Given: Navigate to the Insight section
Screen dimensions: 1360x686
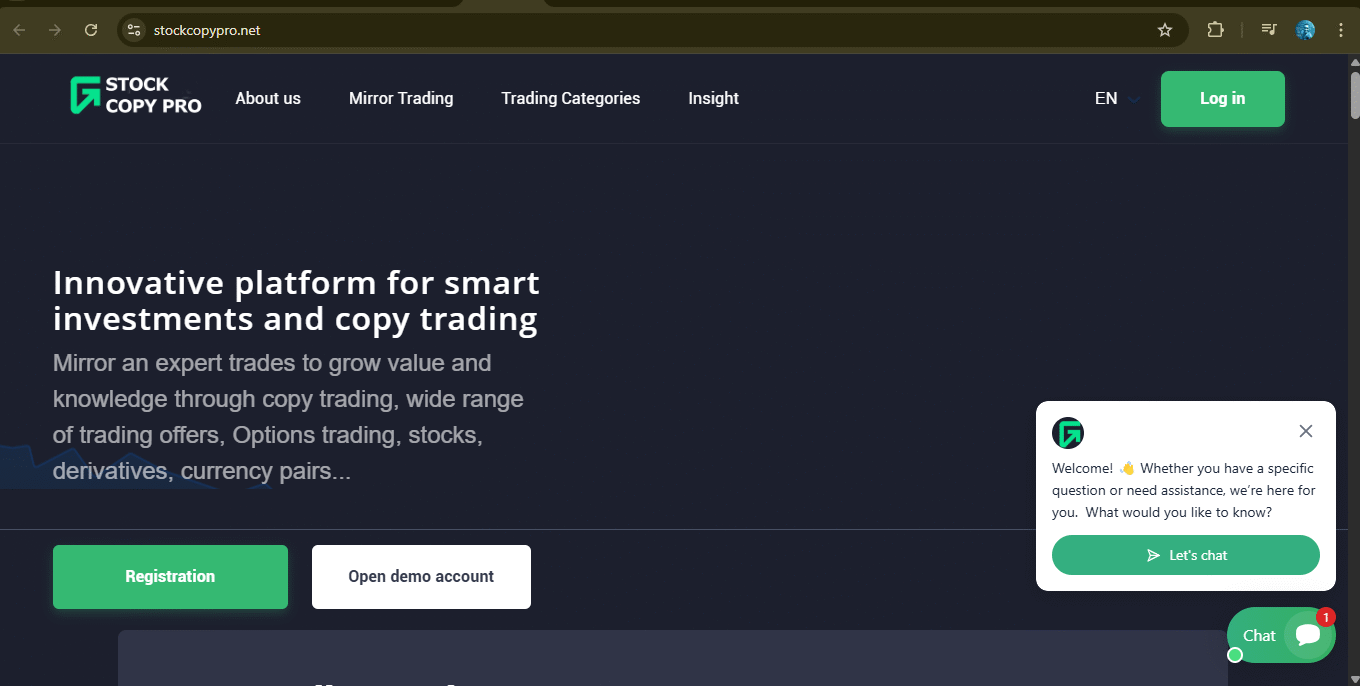Looking at the screenshot, I should click(713, 98).
